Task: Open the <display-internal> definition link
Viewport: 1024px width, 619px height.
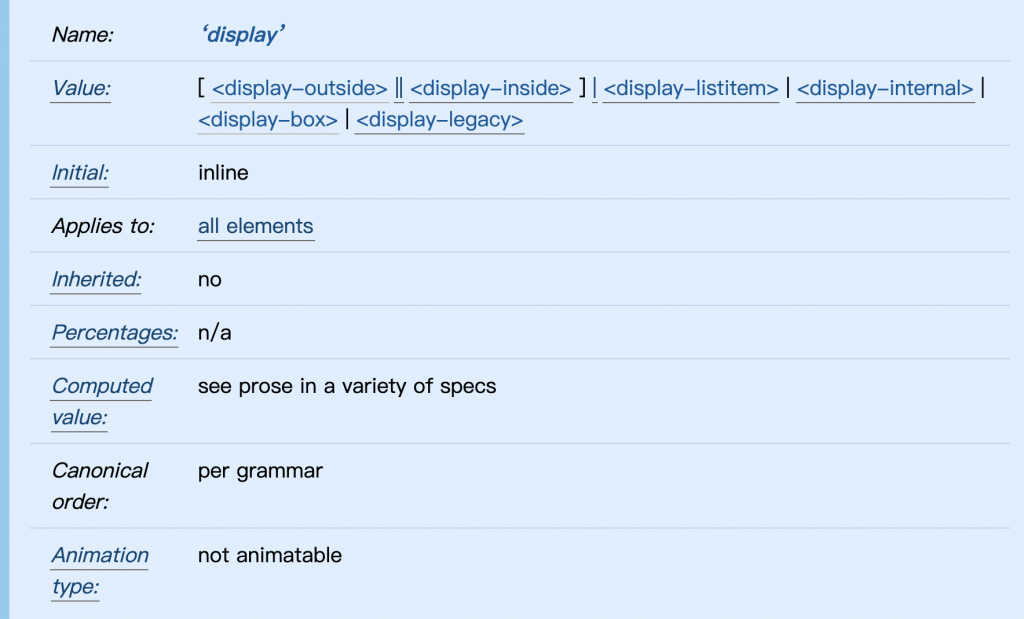Action: tap(885, 88)
